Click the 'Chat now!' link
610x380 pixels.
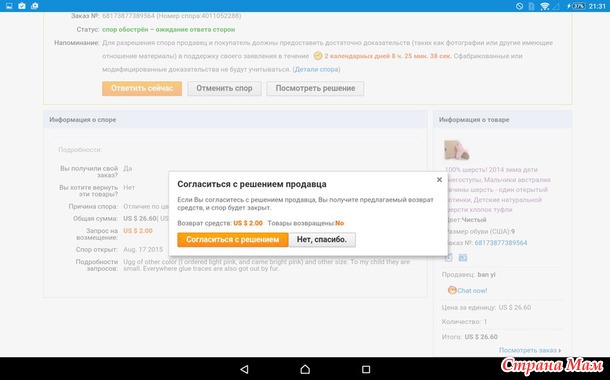(472, 291)
